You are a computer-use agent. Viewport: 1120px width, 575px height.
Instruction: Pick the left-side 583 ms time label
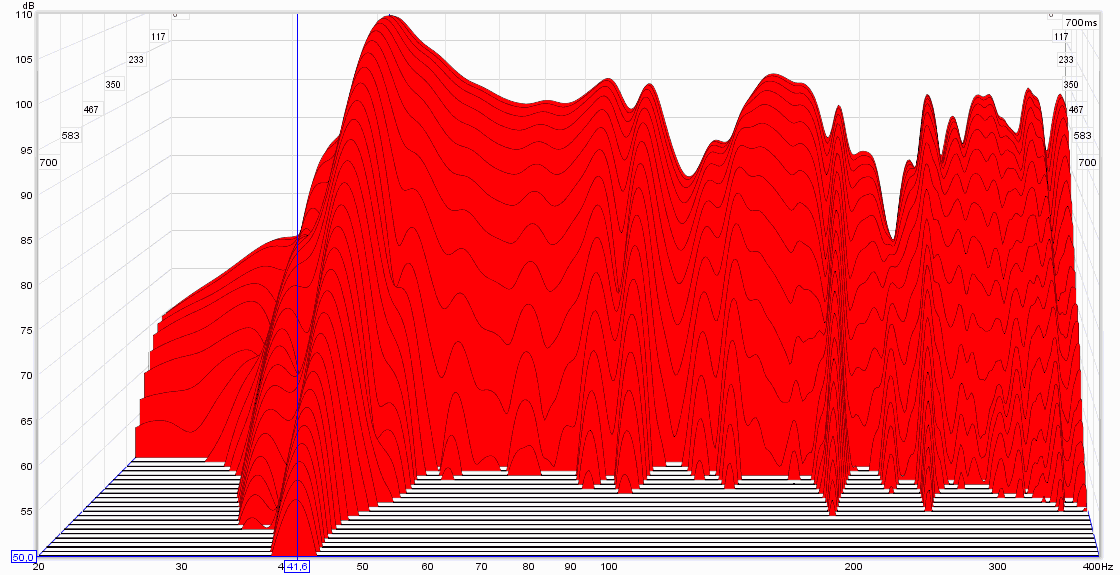tap(69, 135)
